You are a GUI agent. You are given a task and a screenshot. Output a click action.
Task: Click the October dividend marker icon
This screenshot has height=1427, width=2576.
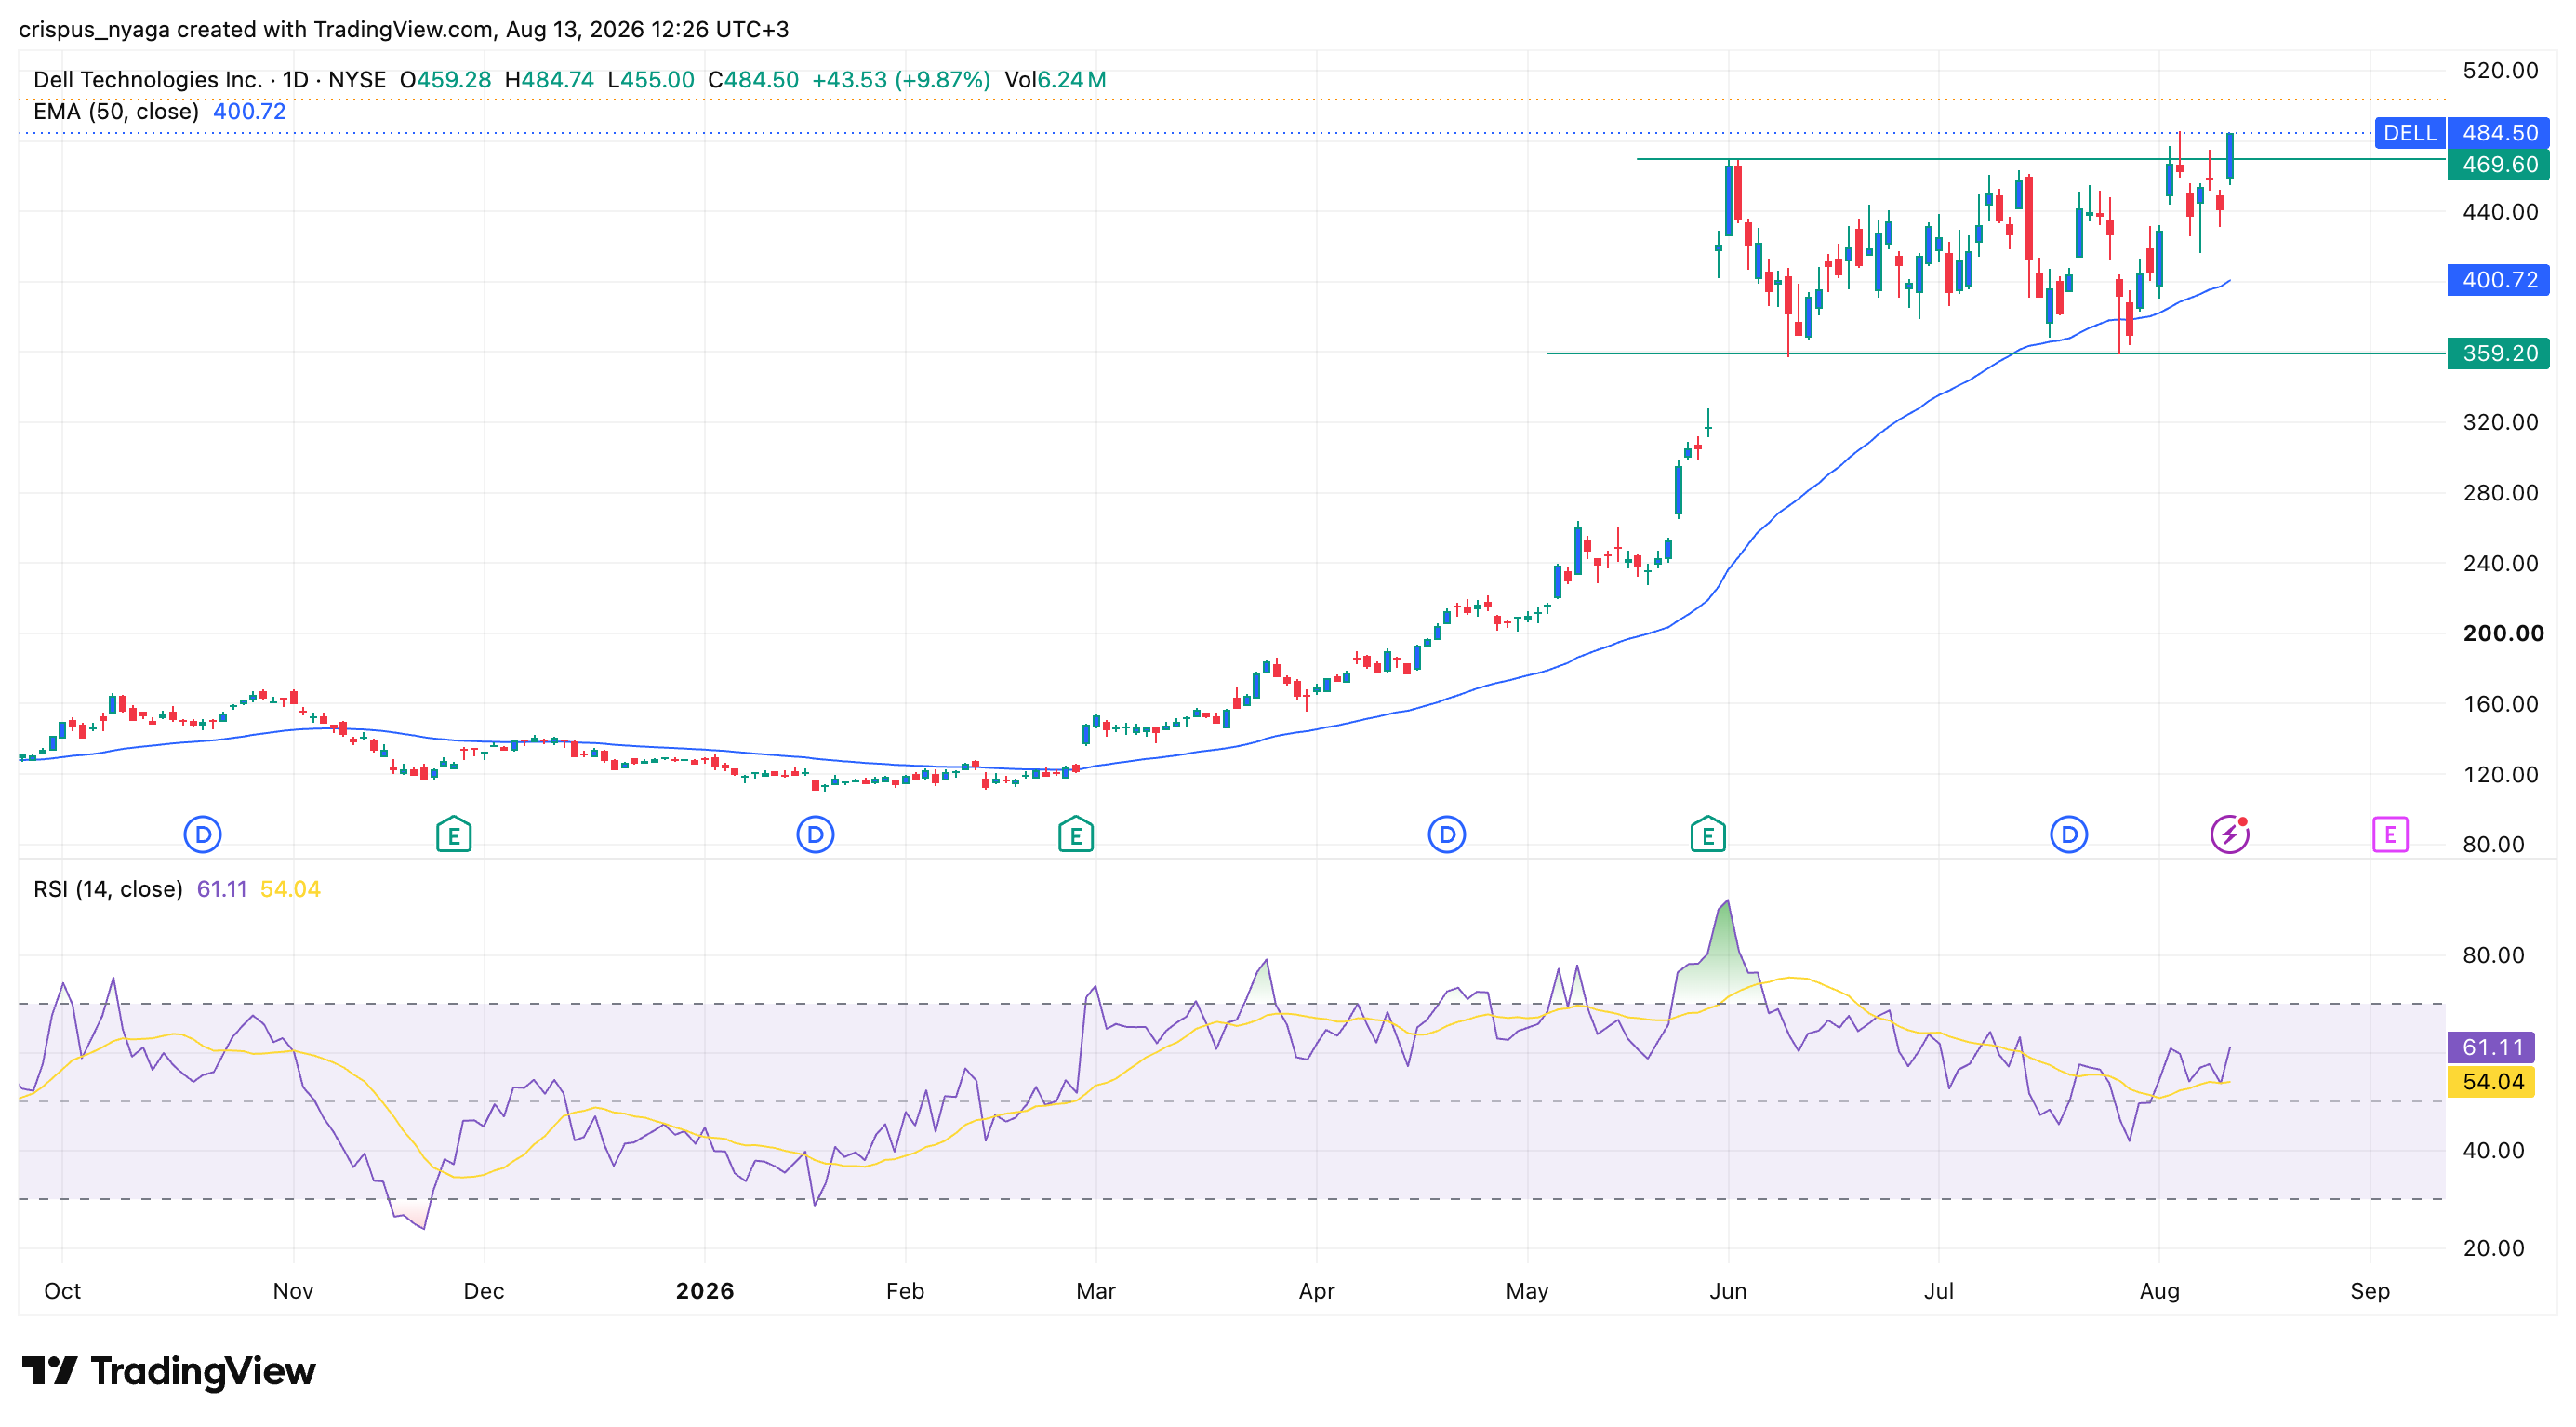point(203,834)
